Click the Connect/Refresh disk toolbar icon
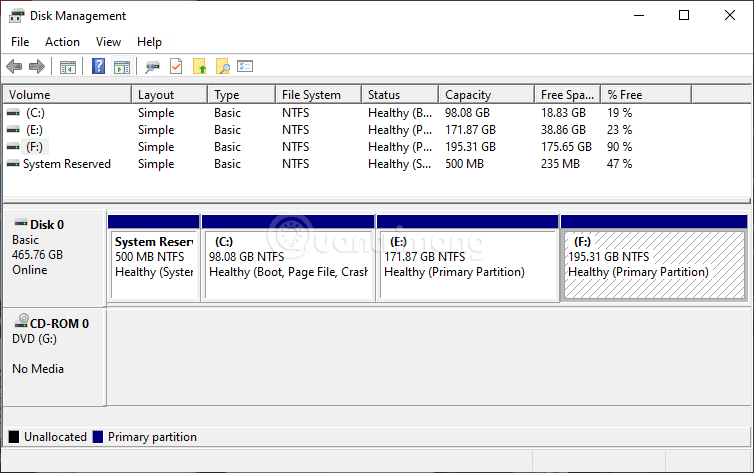 152,67
